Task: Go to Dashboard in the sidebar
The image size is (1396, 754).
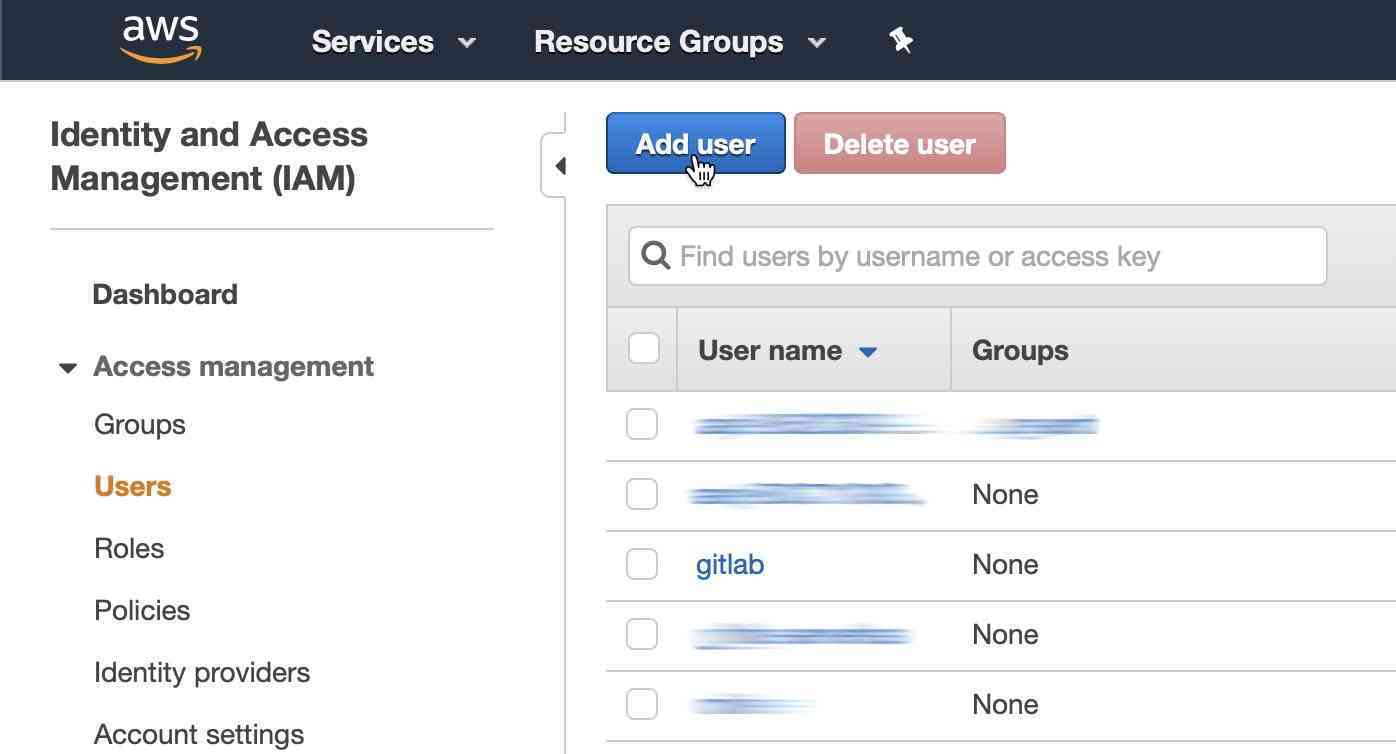Action: [x=165, y=295]
